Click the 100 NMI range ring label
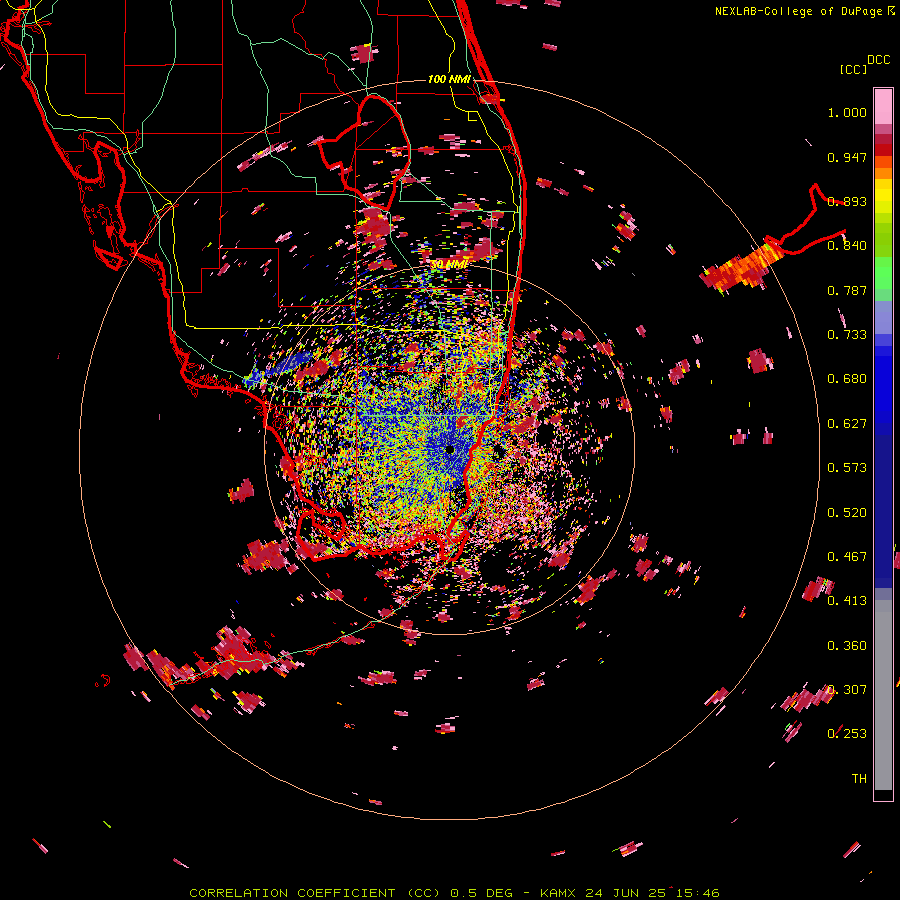900x900 pixels. pyautogui.click(x=449, y=79)
